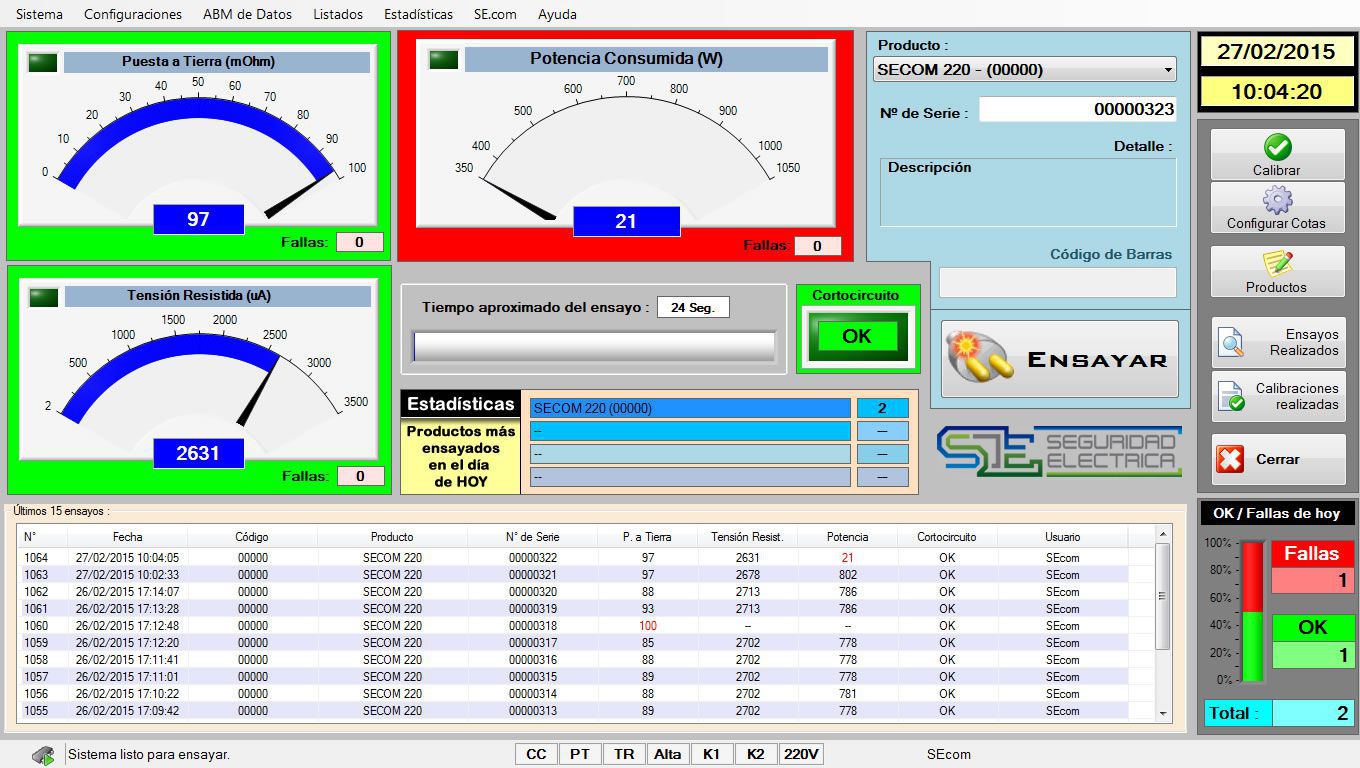
Task: Toggle the Potencia Consumida green indicator
Action: (443, 60)
